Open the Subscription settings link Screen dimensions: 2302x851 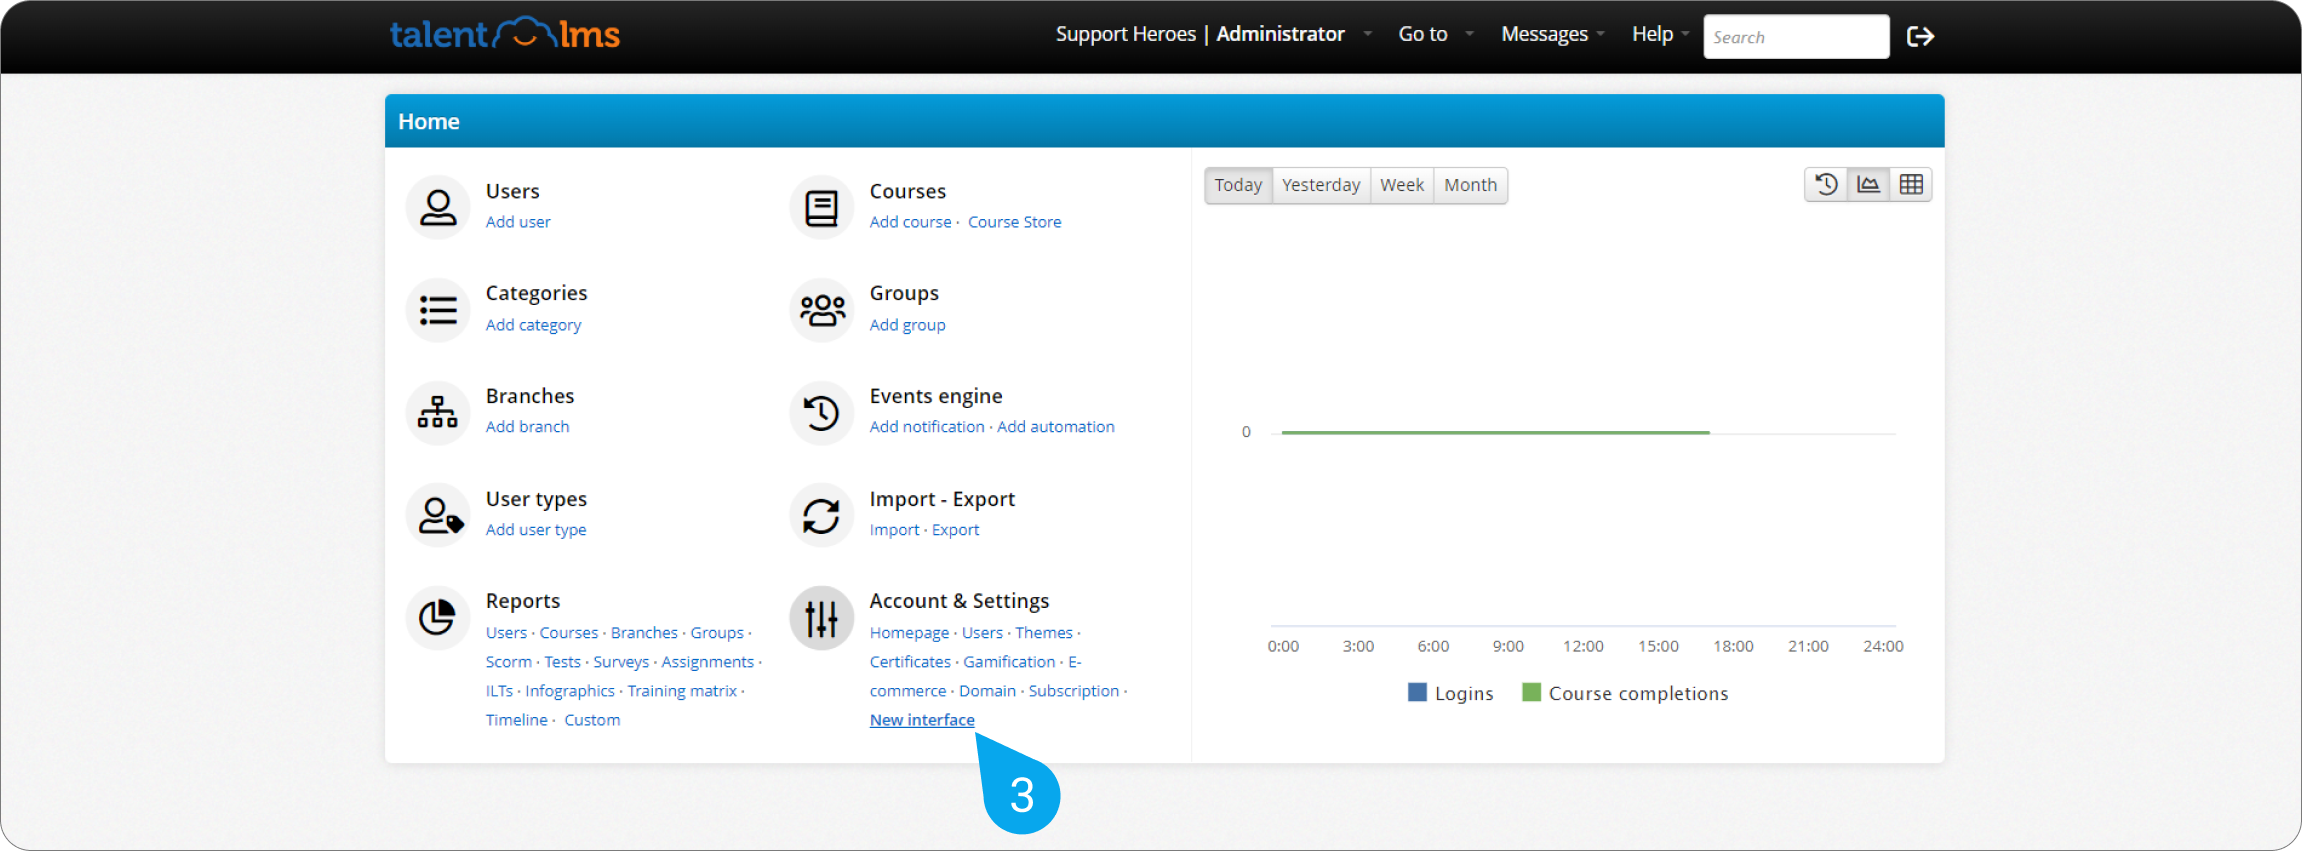click(x=1074, y=691)
